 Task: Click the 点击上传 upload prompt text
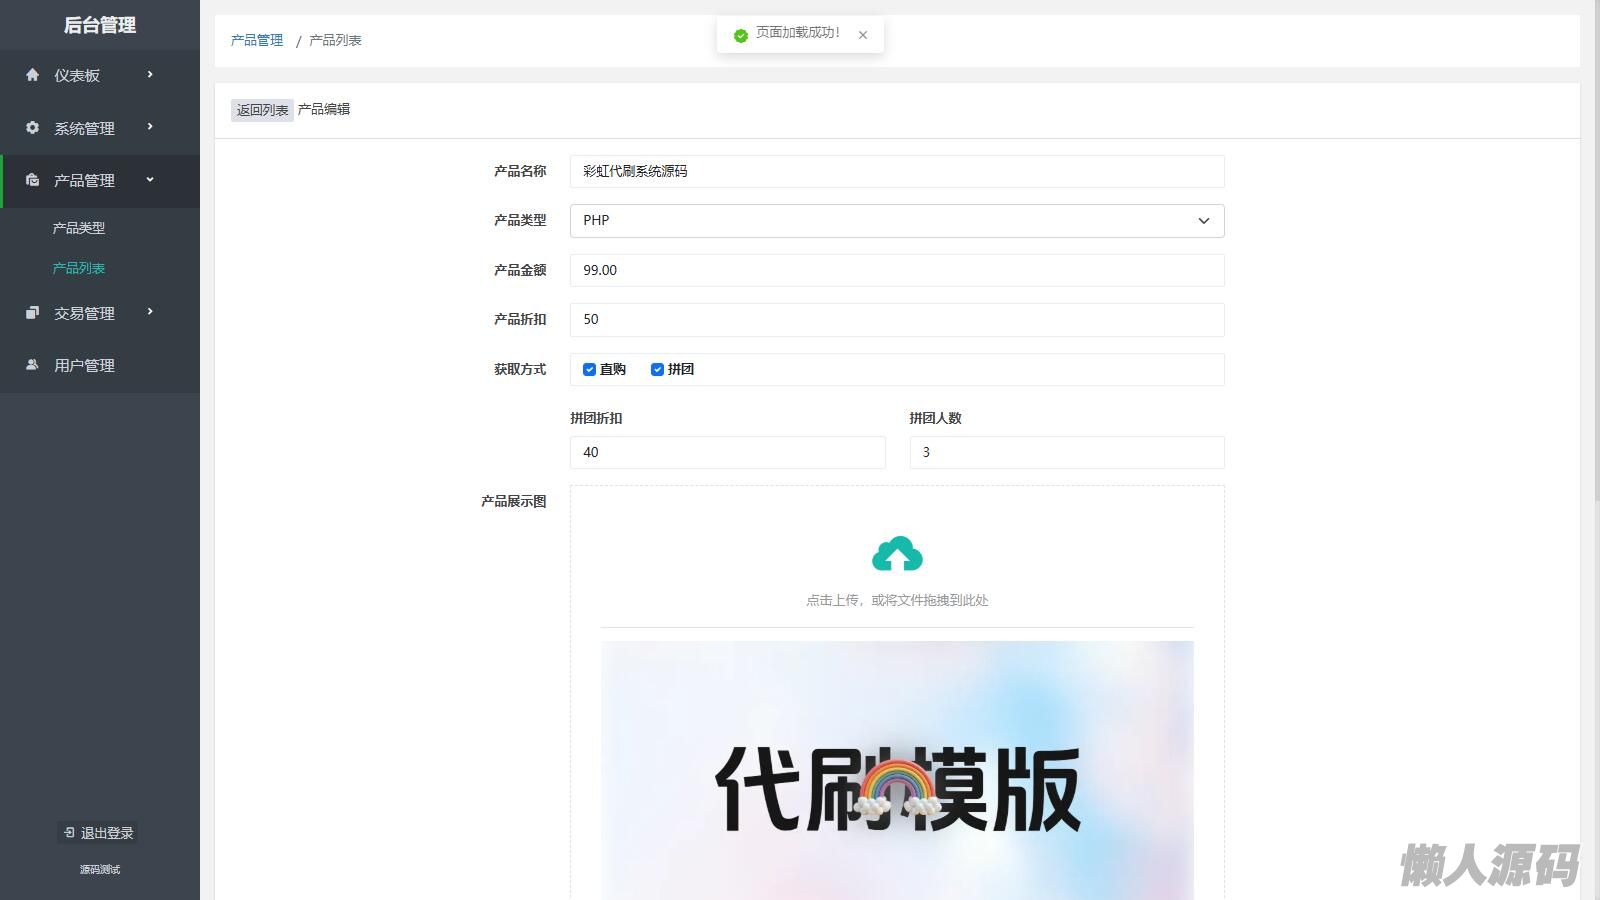pyautogui.click(x=897, y=600)
